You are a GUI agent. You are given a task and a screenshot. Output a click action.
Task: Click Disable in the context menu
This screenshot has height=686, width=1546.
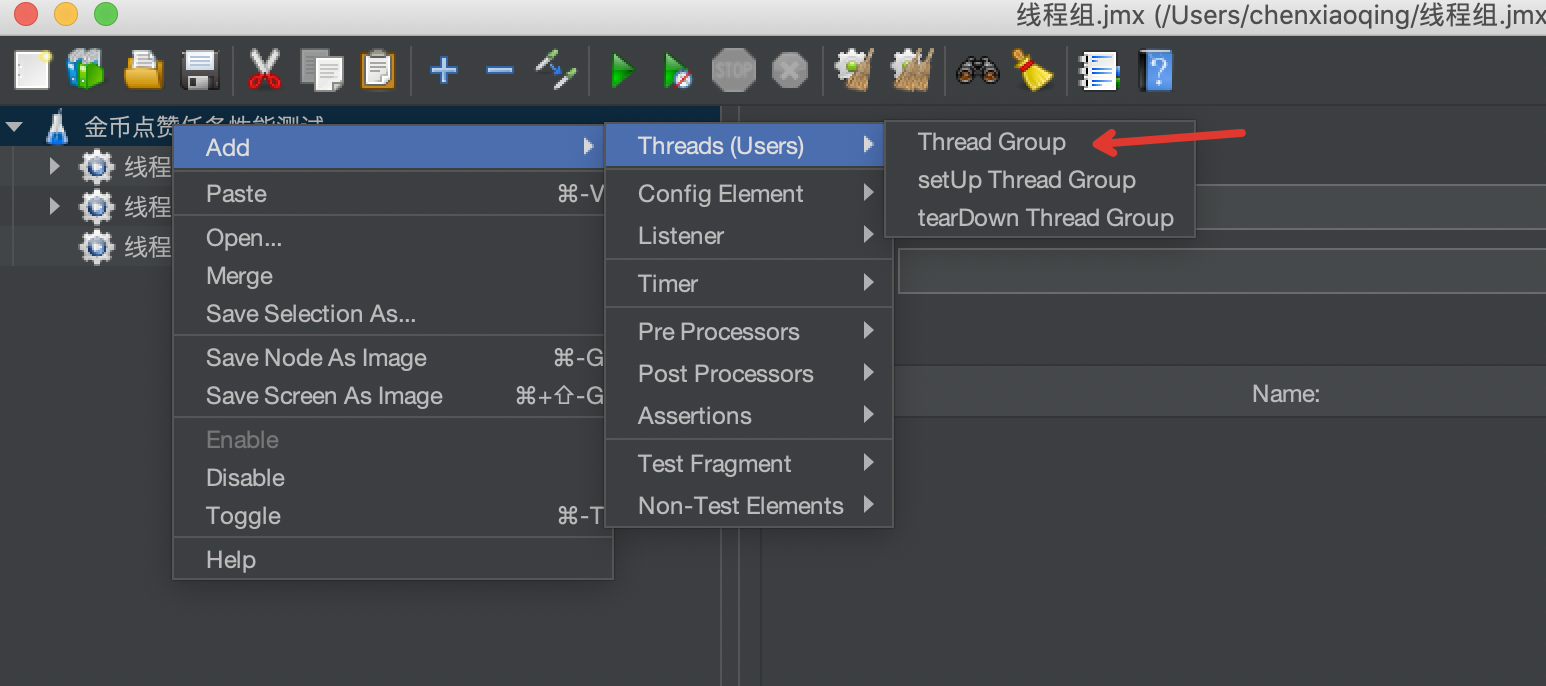pyautogui.click(x=245, y=478)
